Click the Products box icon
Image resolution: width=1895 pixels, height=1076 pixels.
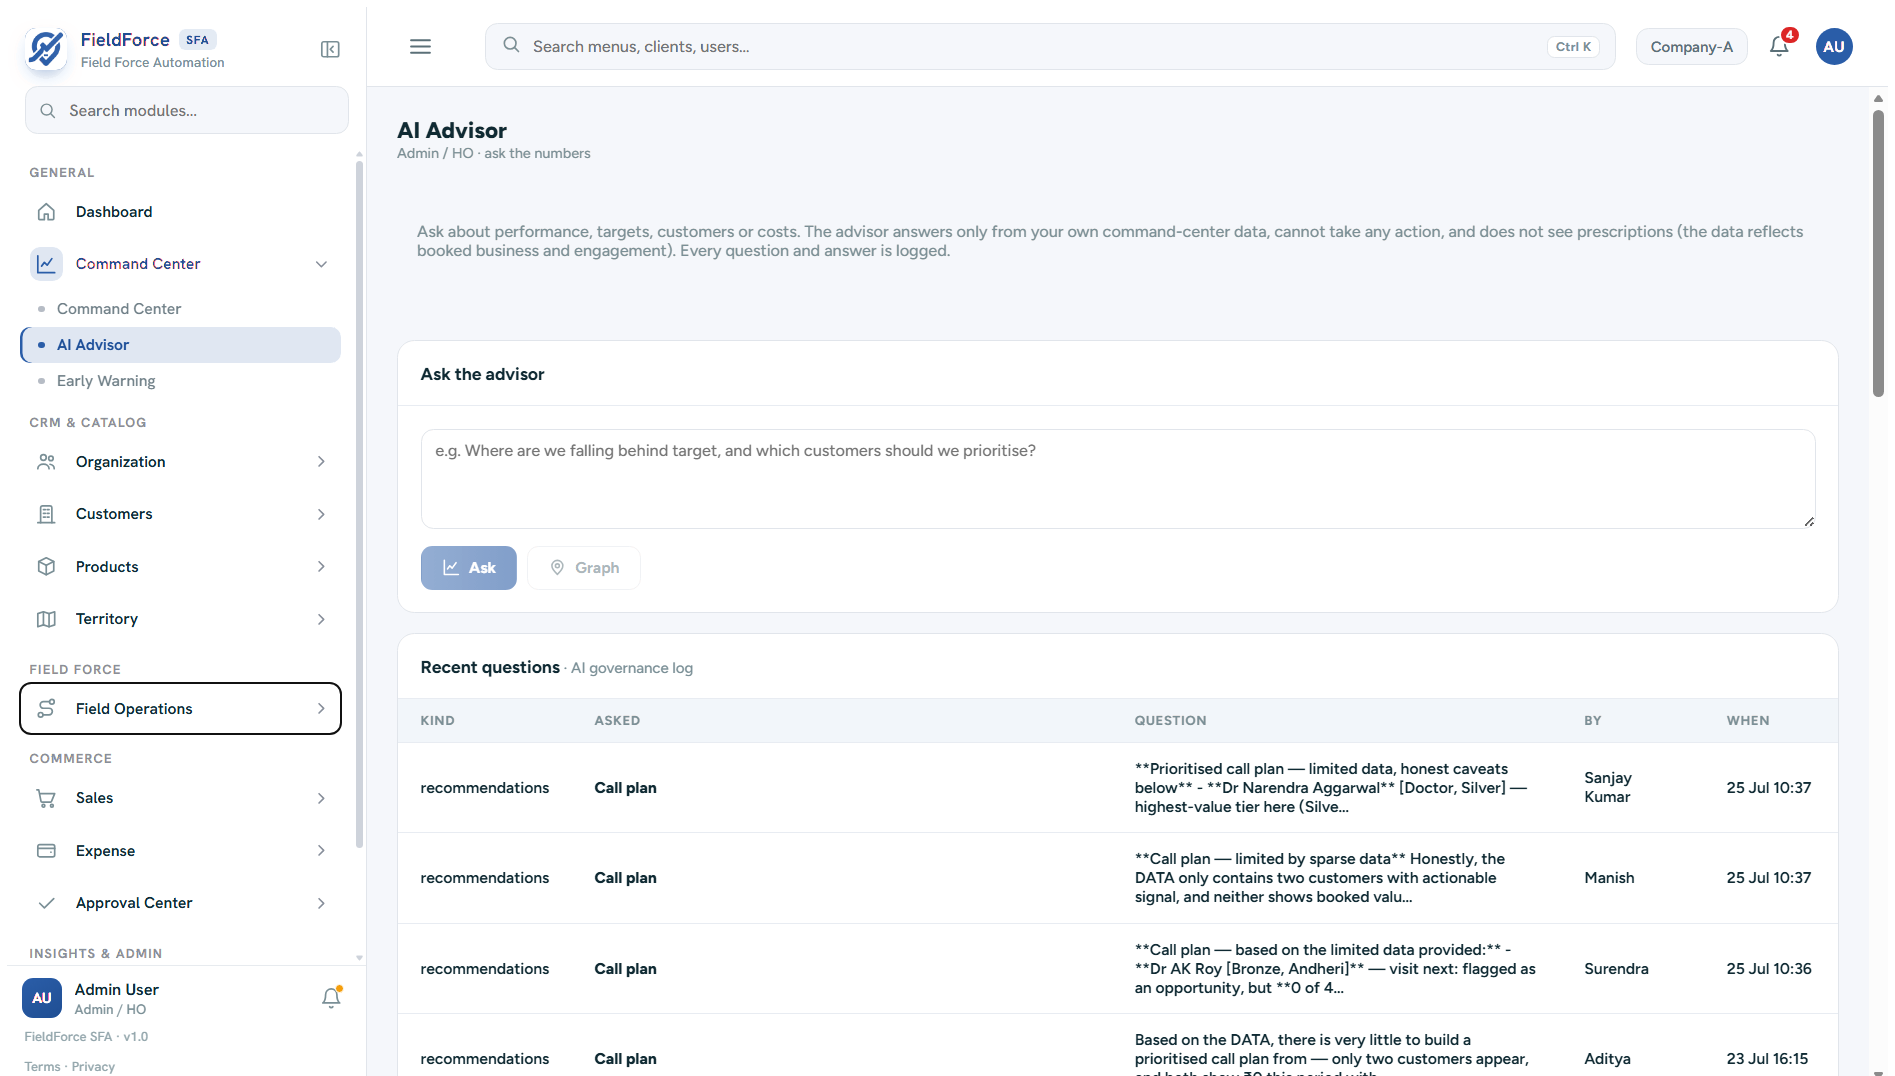pyautogui.click(x=46, y=567)
